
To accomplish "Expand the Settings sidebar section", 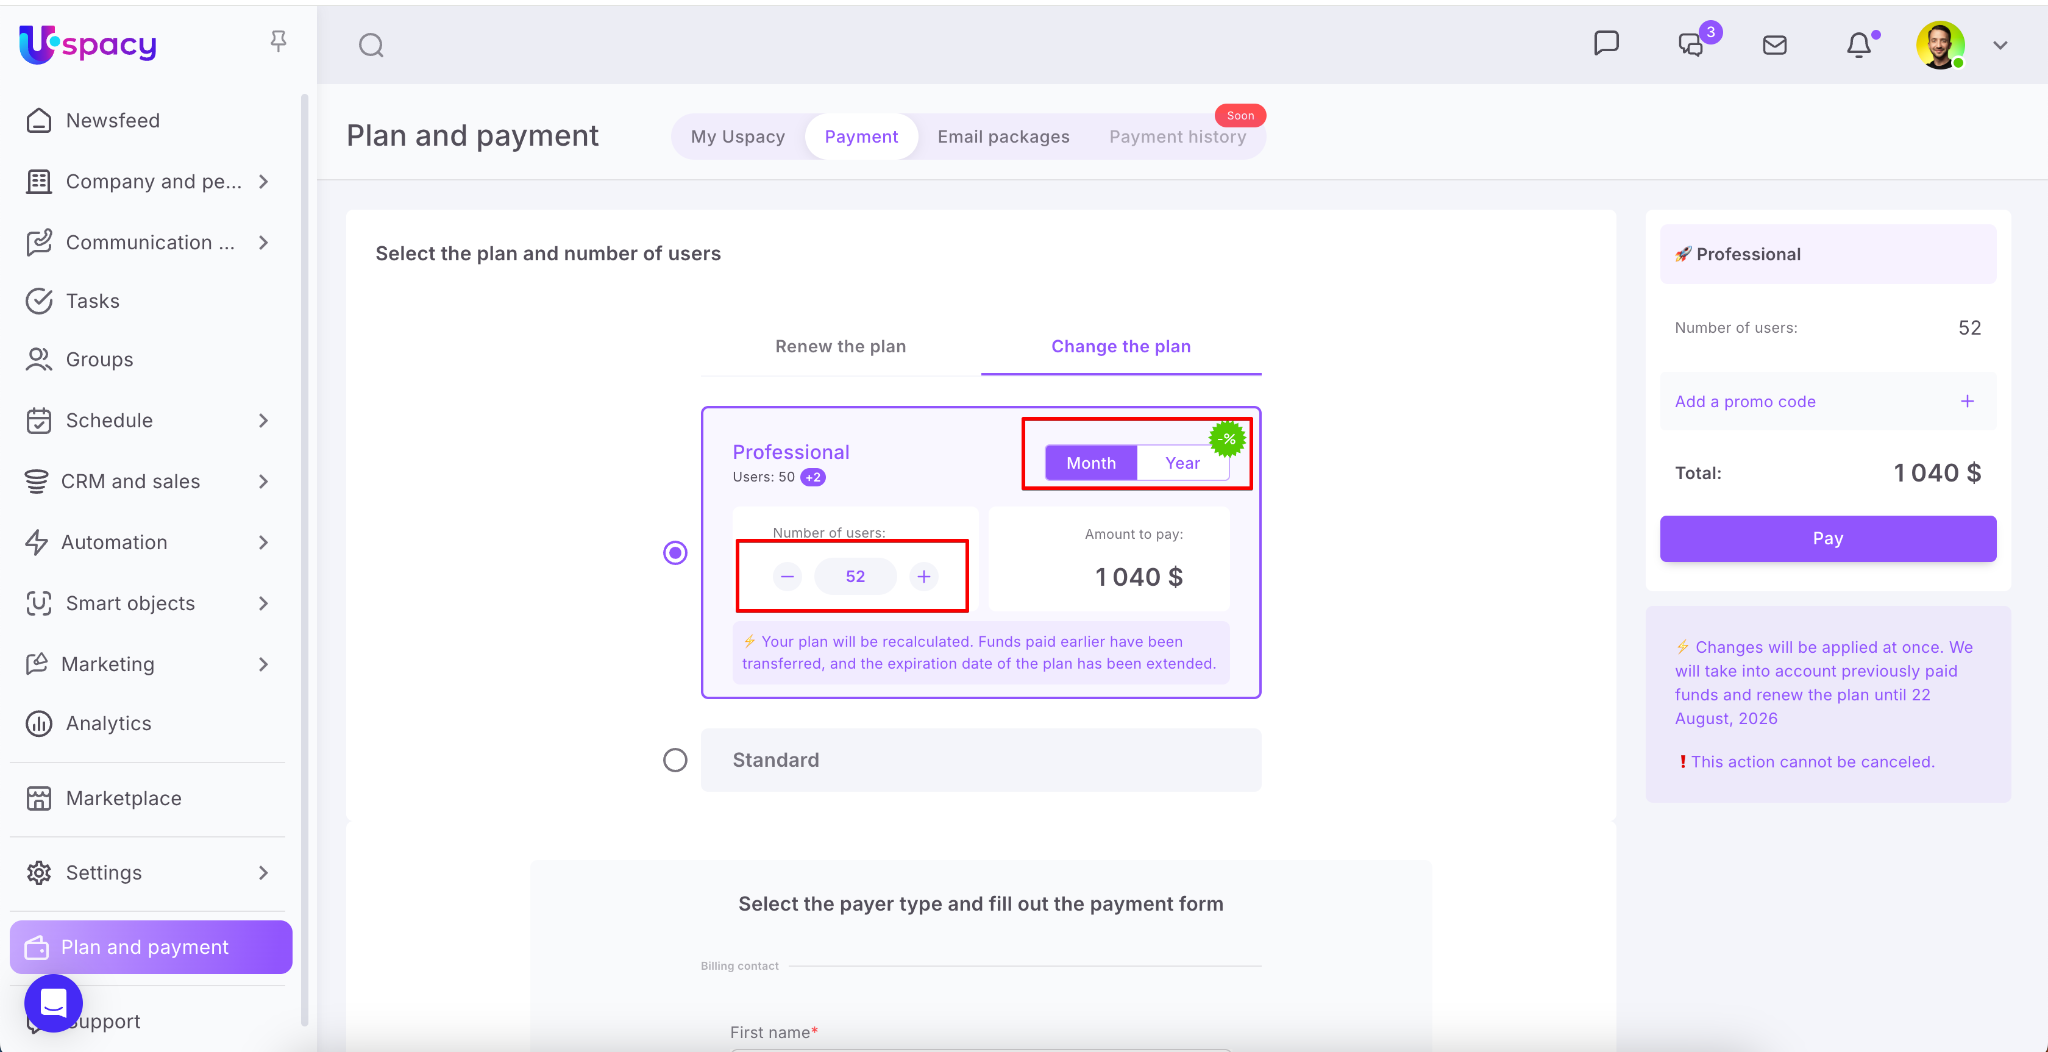I will coord(264,873).
